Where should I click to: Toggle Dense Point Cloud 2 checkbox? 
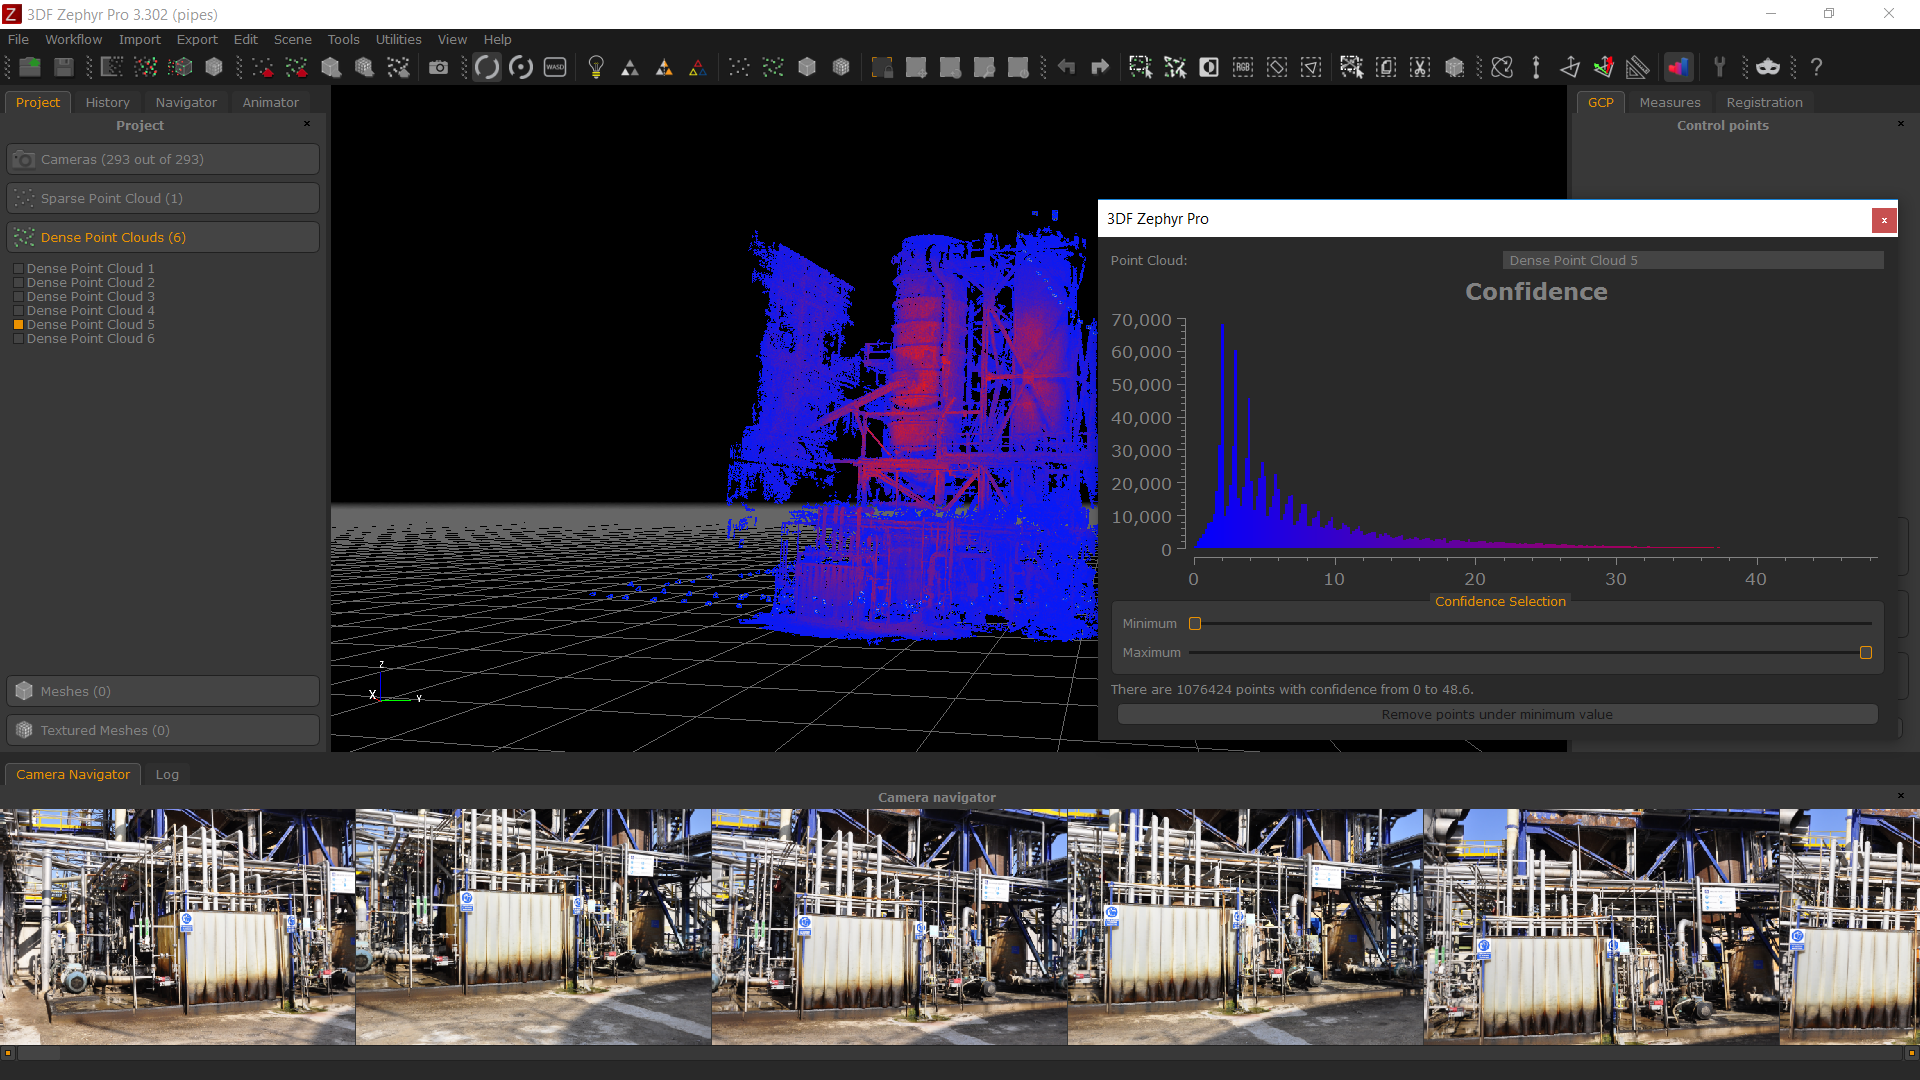coord(18,283)
